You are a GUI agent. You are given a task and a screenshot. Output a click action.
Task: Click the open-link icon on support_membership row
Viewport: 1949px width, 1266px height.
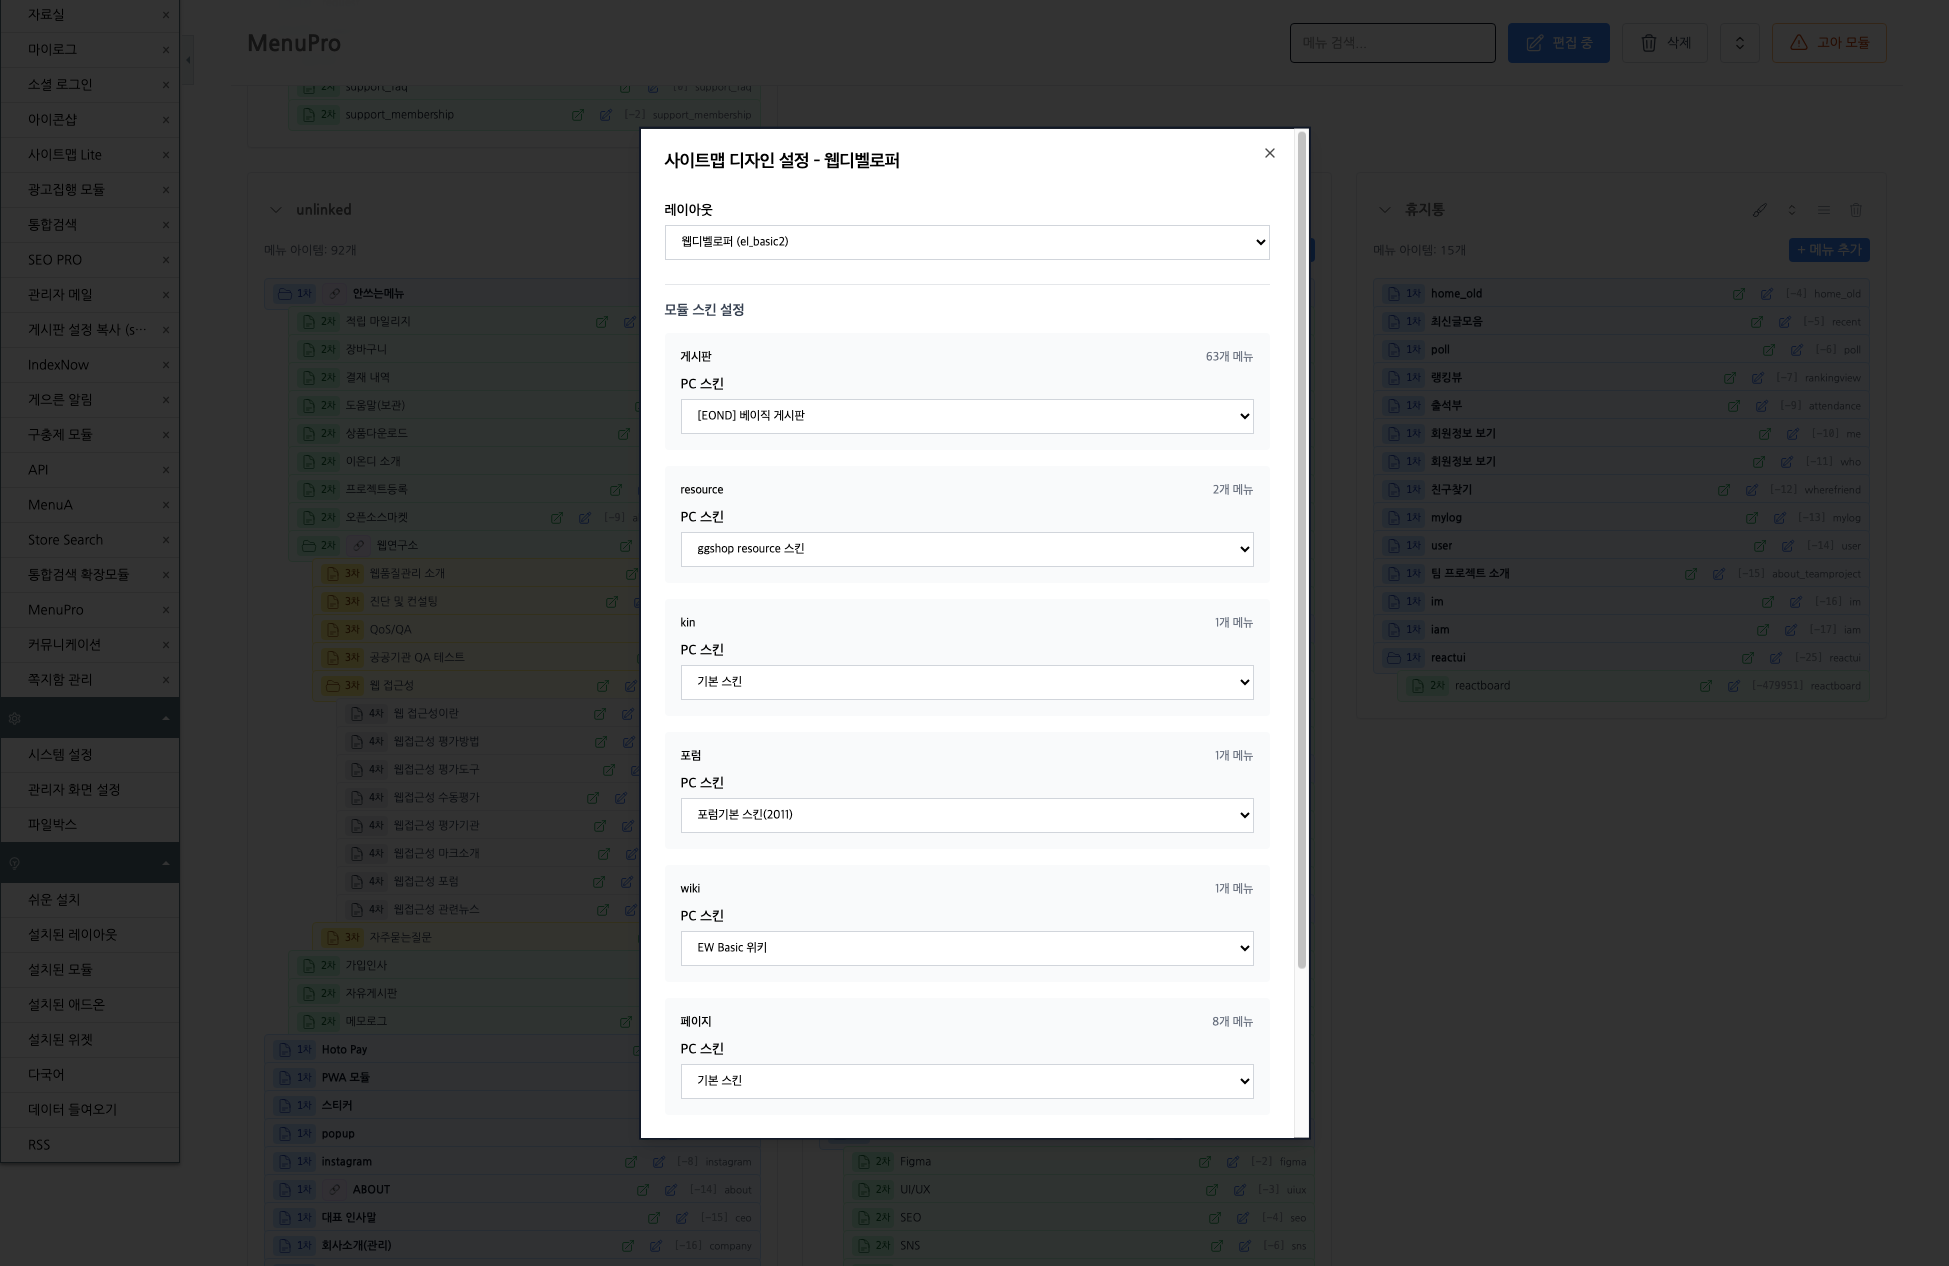pyautogui.click(x=577, y=115)
